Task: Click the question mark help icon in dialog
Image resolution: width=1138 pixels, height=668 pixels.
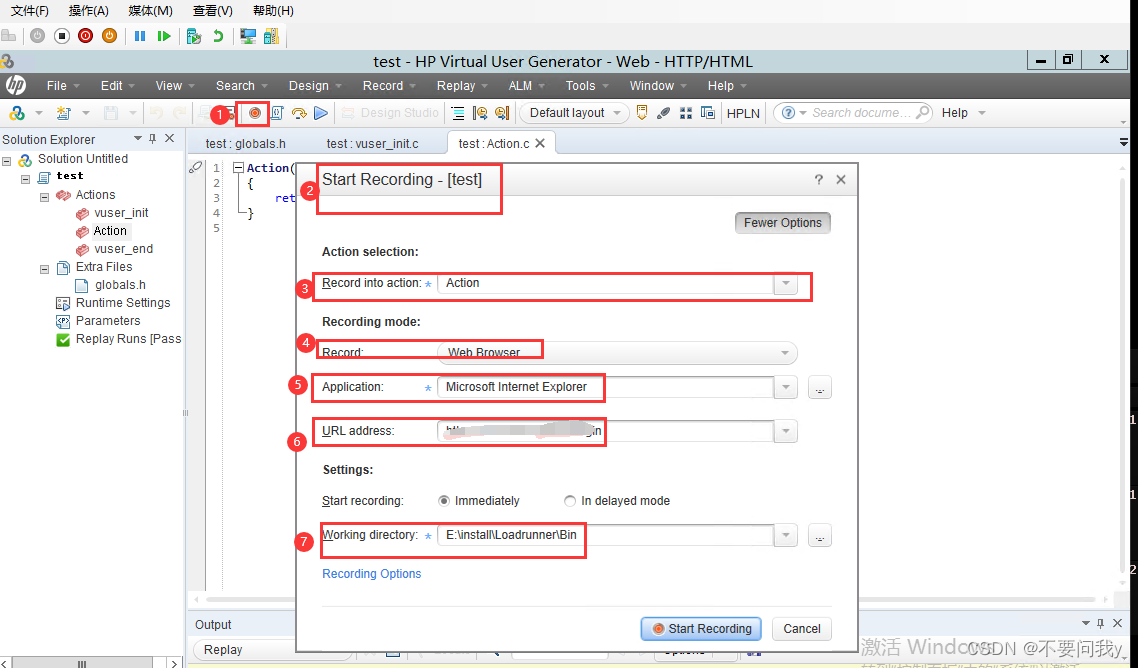Action: pos(819,179)
